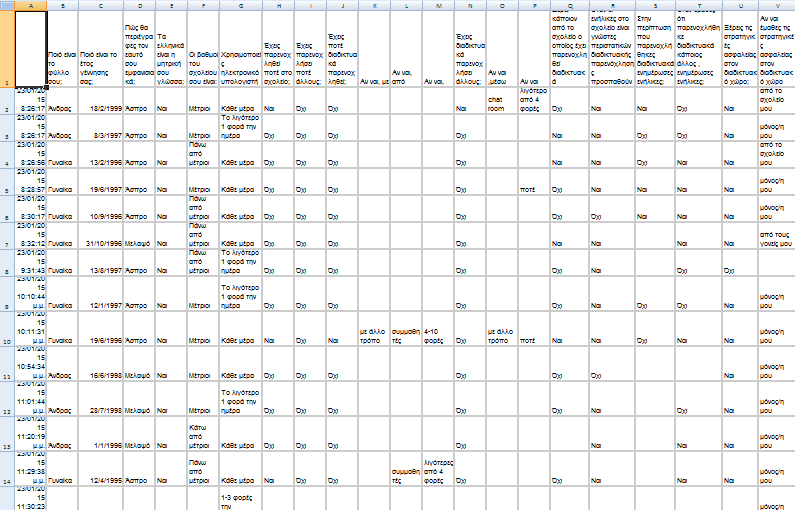Click birth date cell '10/9/1996'
The height and width of the screenshot is (510, 795).
tap(100, 208)
